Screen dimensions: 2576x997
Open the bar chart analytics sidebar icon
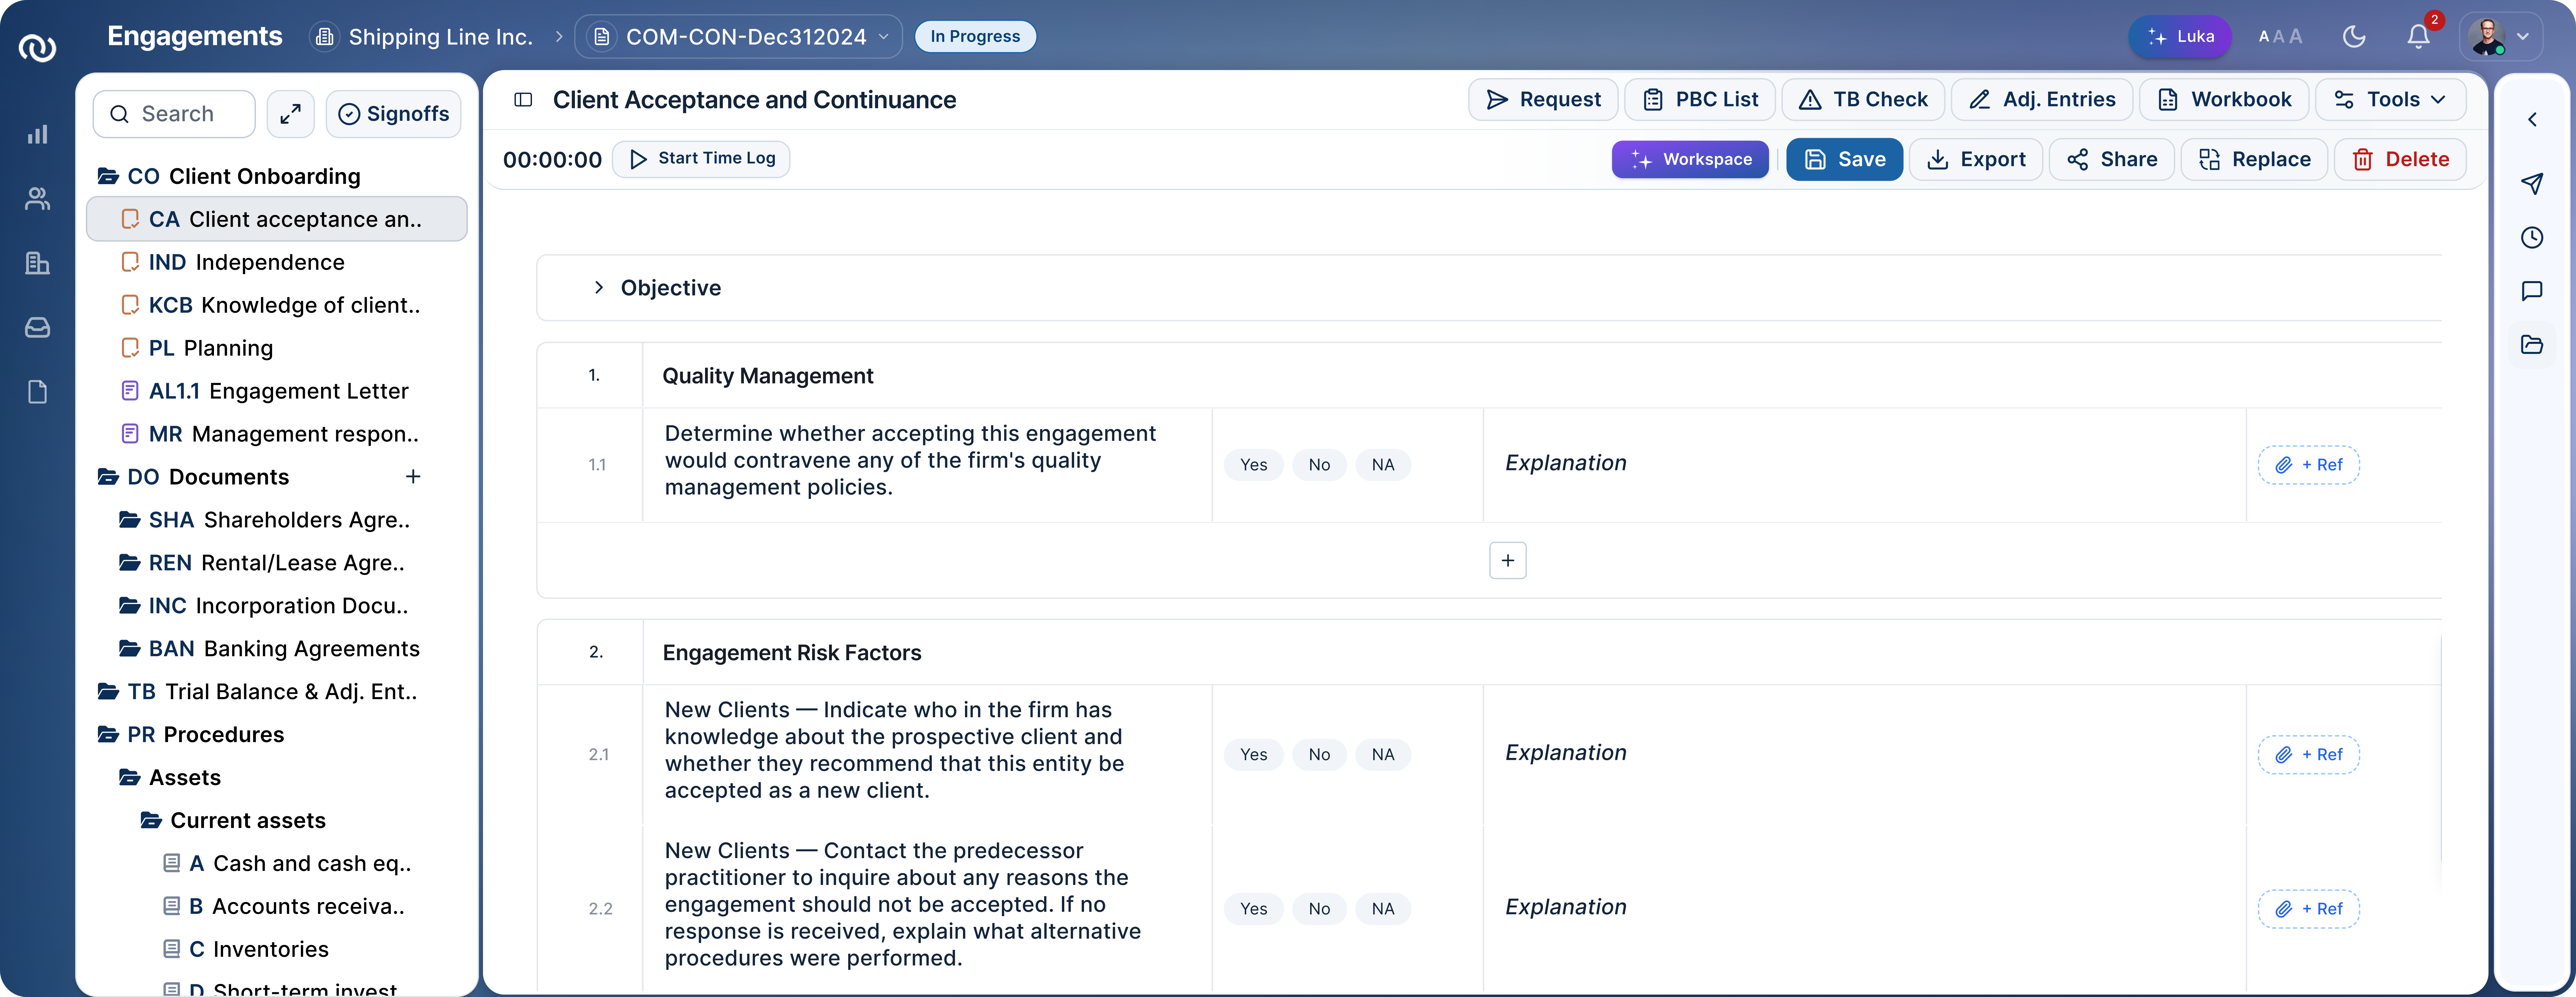[x=37, y=134]
